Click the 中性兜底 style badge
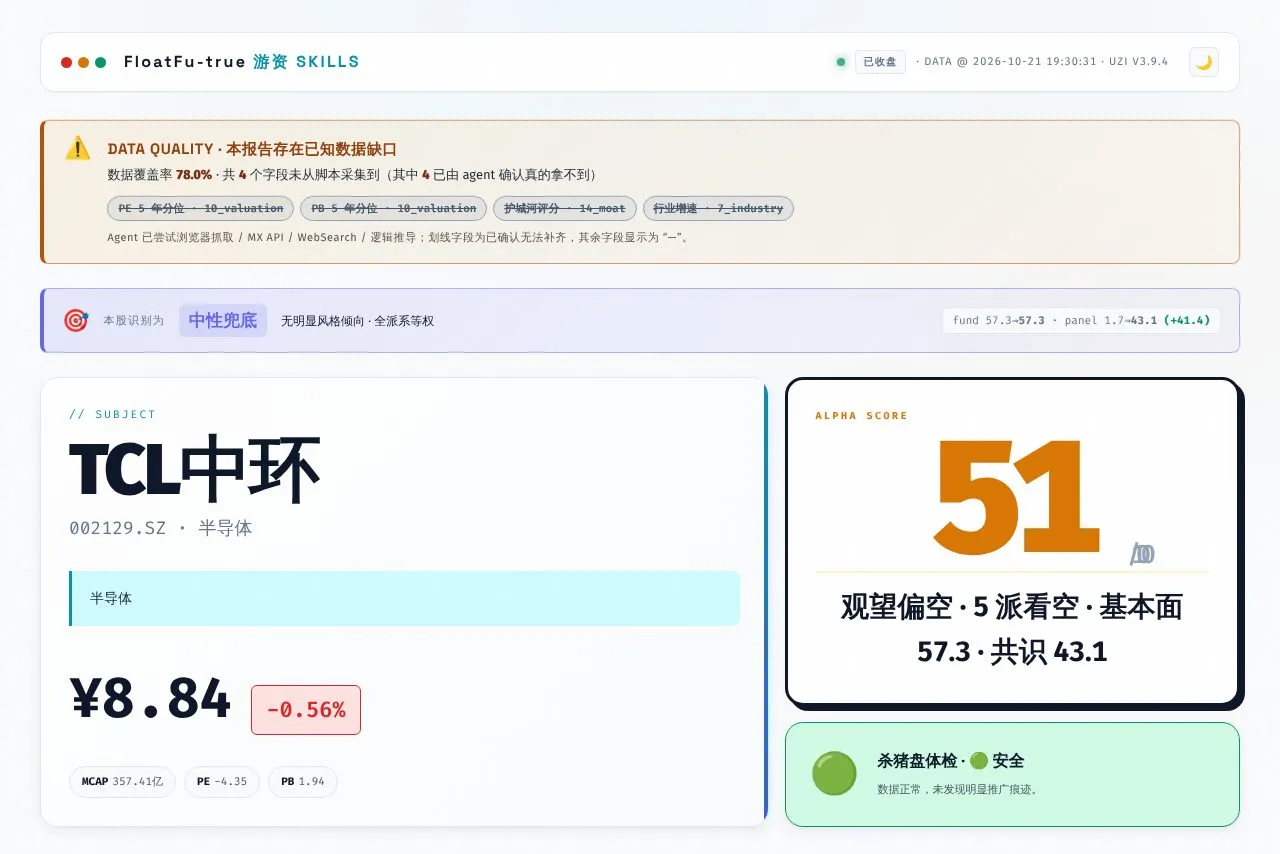 pyautogui.click(x=223, y=320)
